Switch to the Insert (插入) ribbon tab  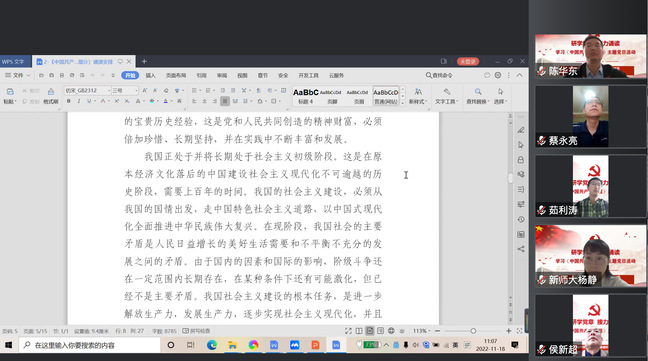[150, 76]
